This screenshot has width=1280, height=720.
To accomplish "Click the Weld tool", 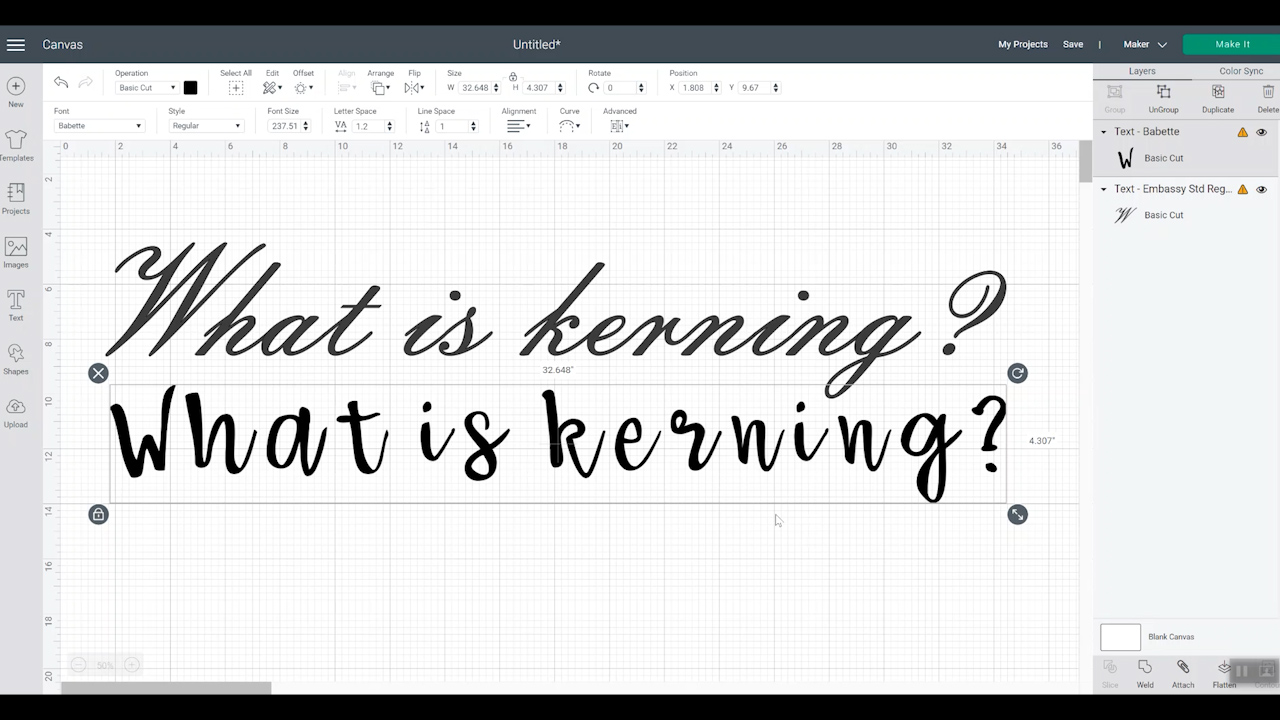I will click(1145, 667).
